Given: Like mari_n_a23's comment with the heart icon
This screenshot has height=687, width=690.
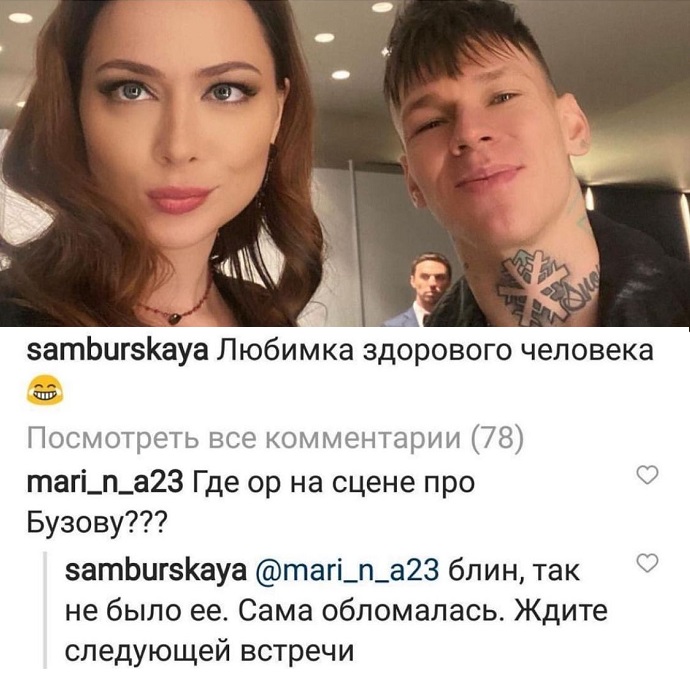Looking at the screenshot, I should click(648, 475).
